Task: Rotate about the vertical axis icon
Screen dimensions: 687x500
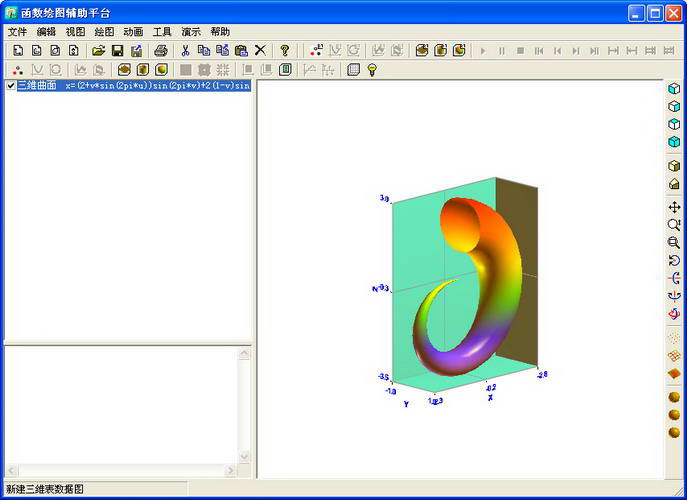Action: [674, 296]
